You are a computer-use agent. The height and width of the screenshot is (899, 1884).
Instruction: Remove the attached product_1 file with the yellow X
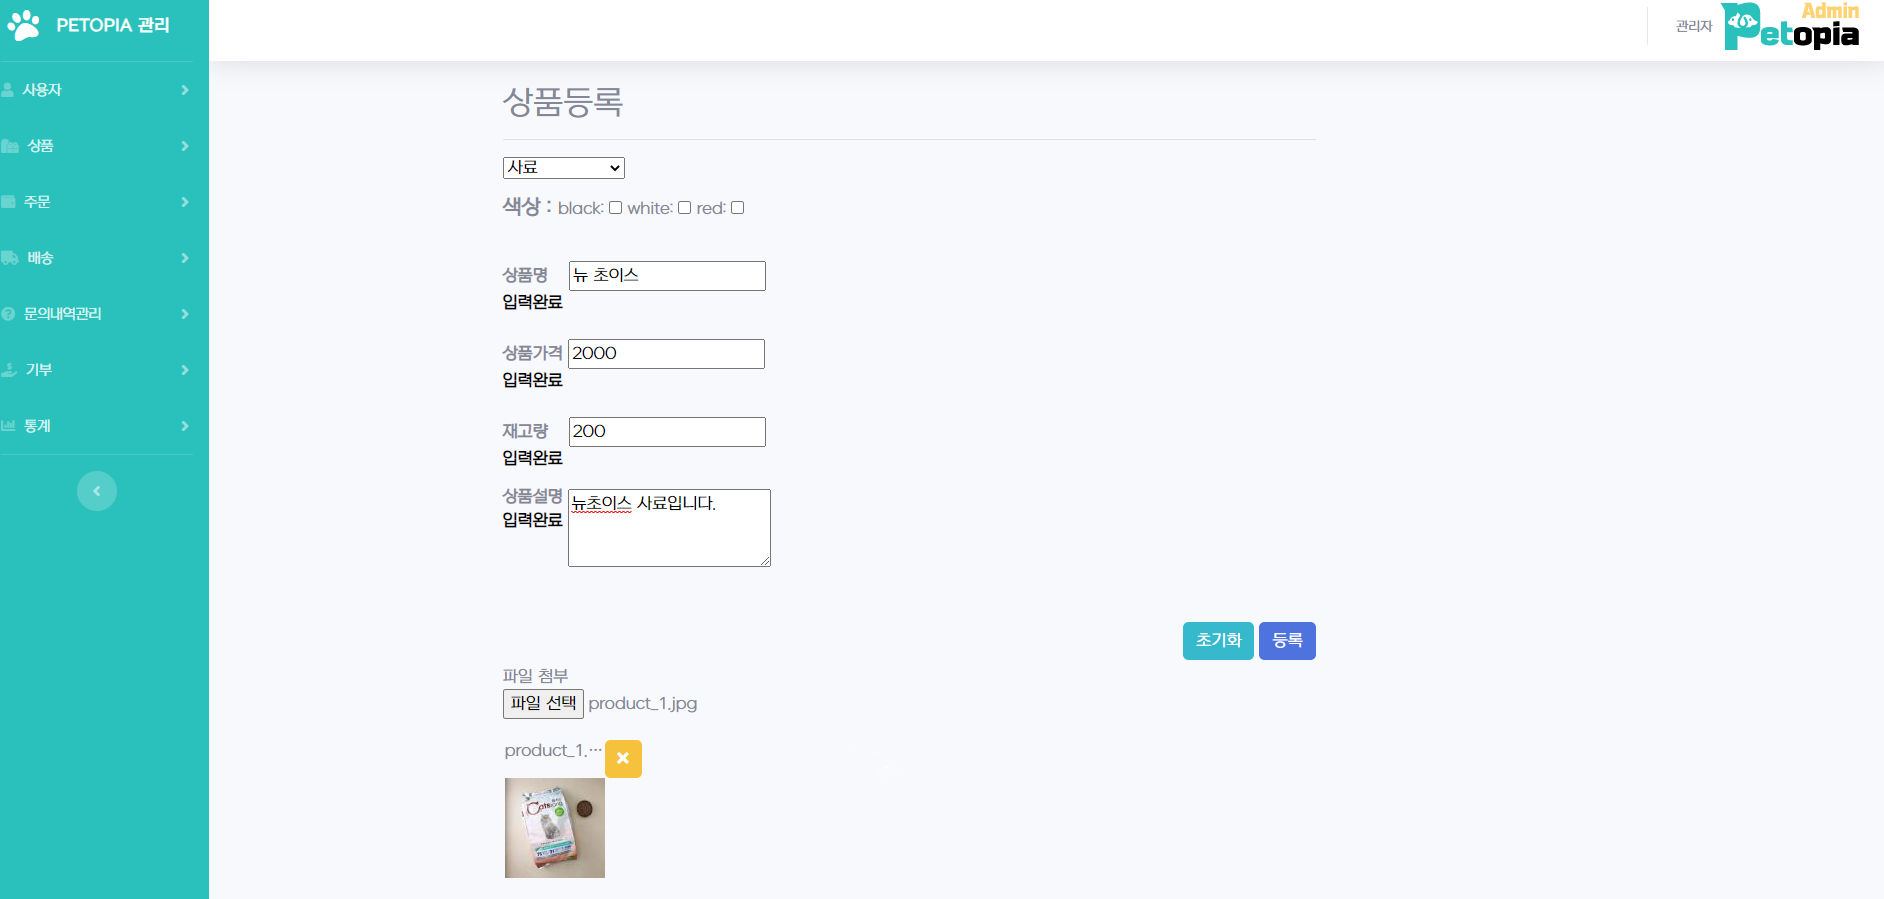pyautogui.click(x=623, y=759)
